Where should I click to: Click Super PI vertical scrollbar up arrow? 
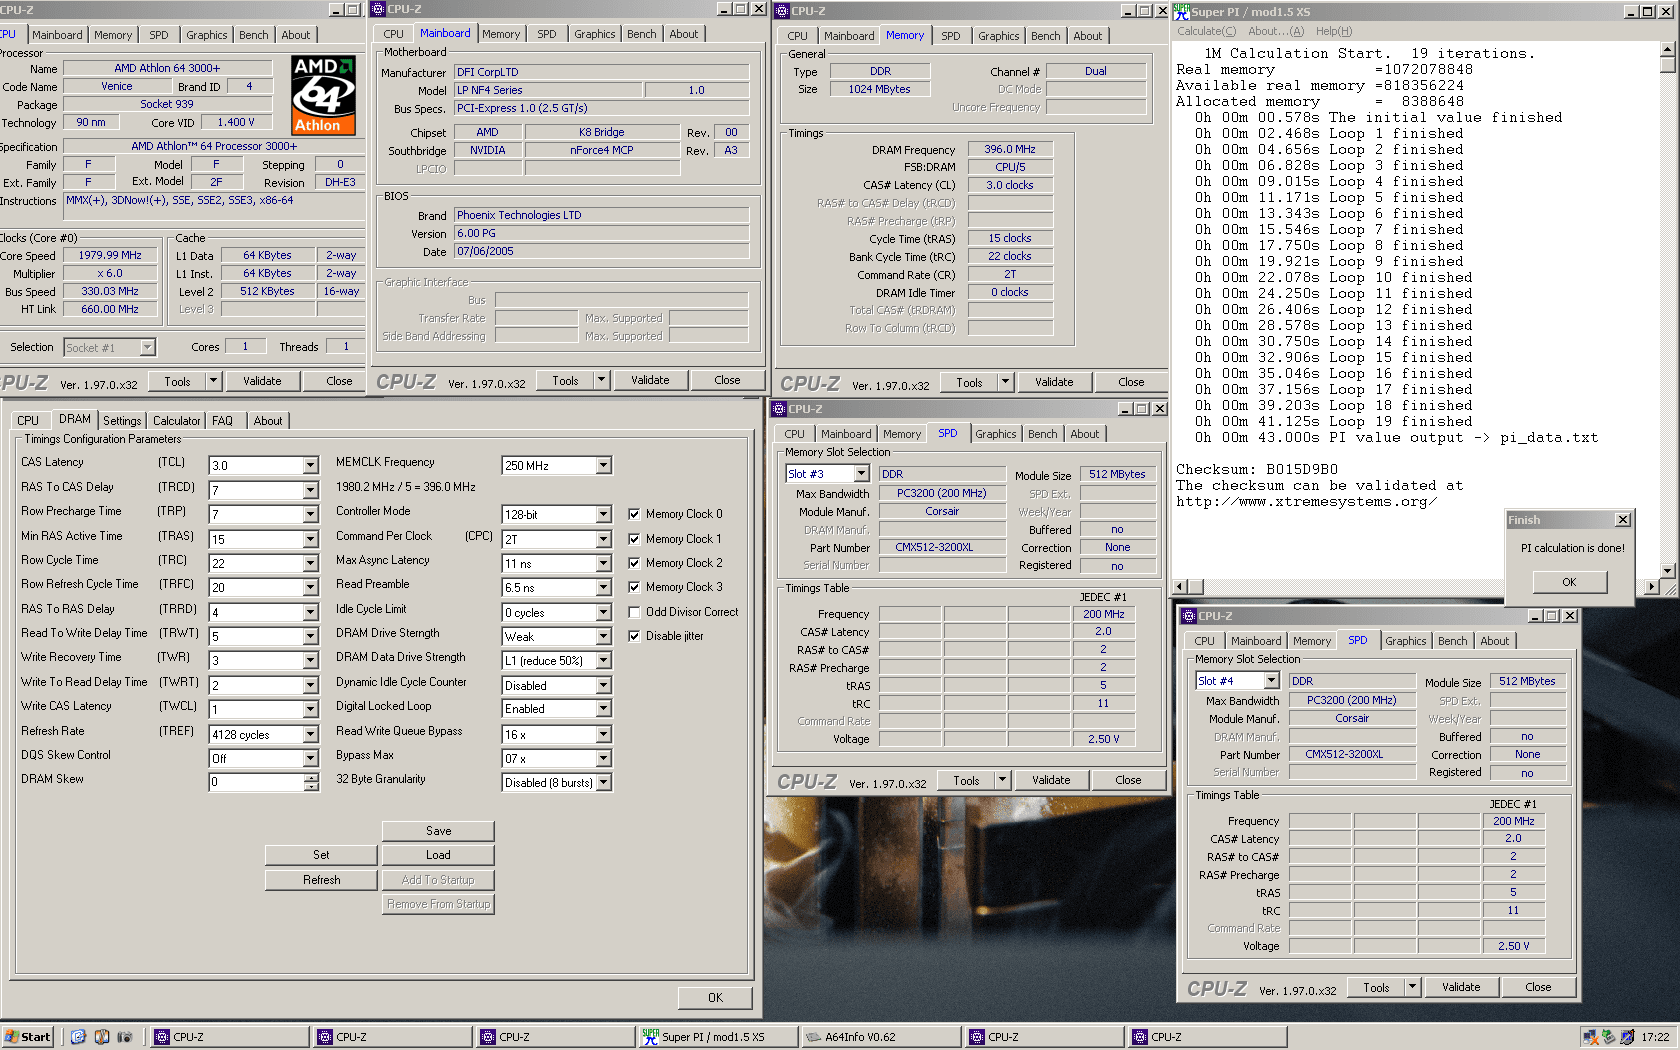[1667, 48]
